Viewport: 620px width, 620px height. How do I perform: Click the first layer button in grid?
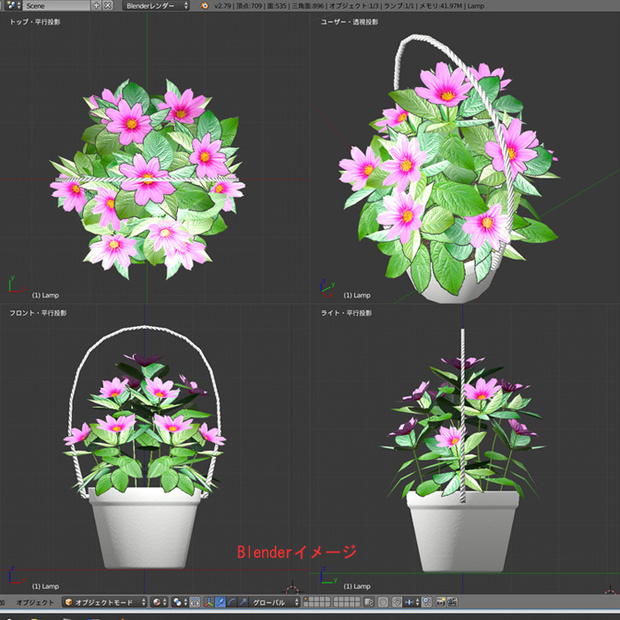point(306,599)
